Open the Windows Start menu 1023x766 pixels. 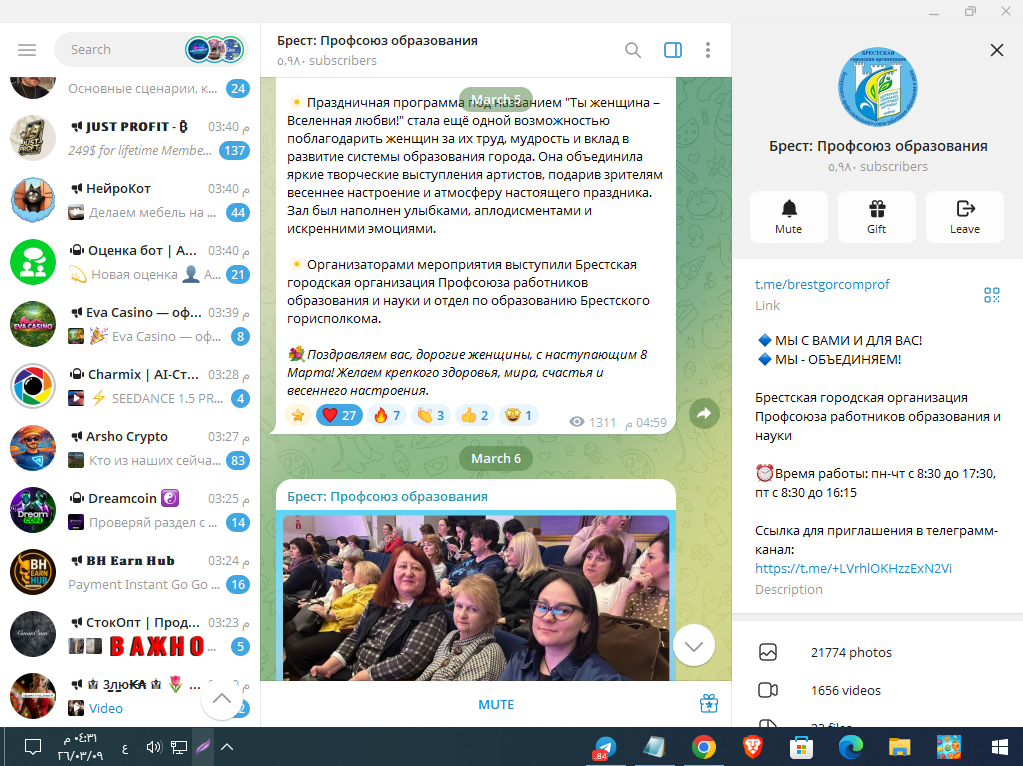(1000, 747)
